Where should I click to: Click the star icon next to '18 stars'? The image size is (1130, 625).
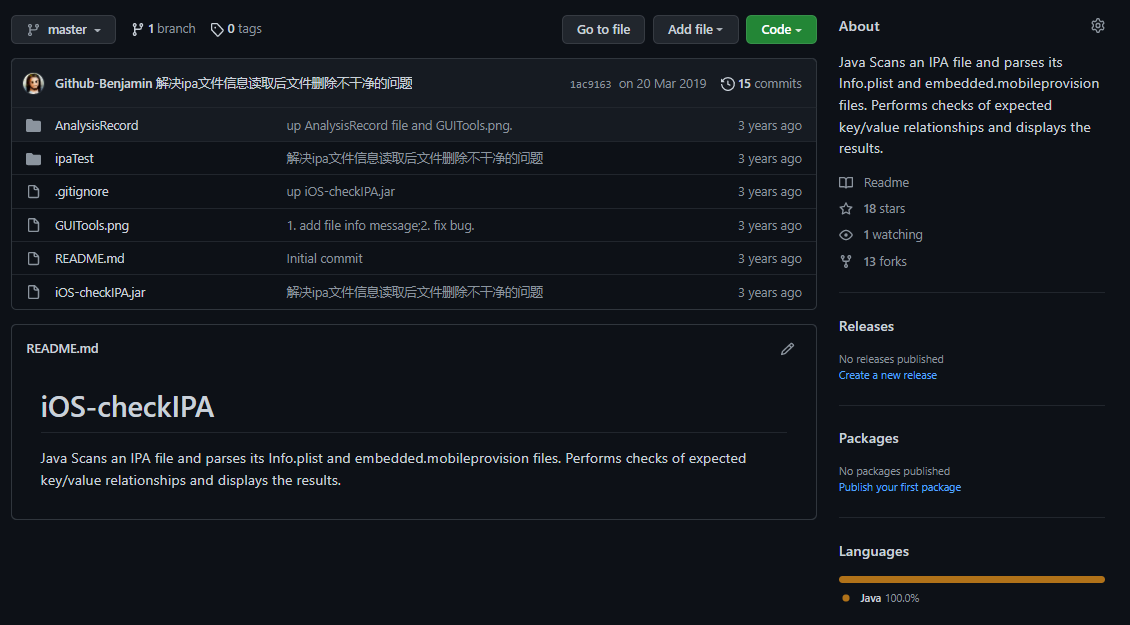coord(846,208)
